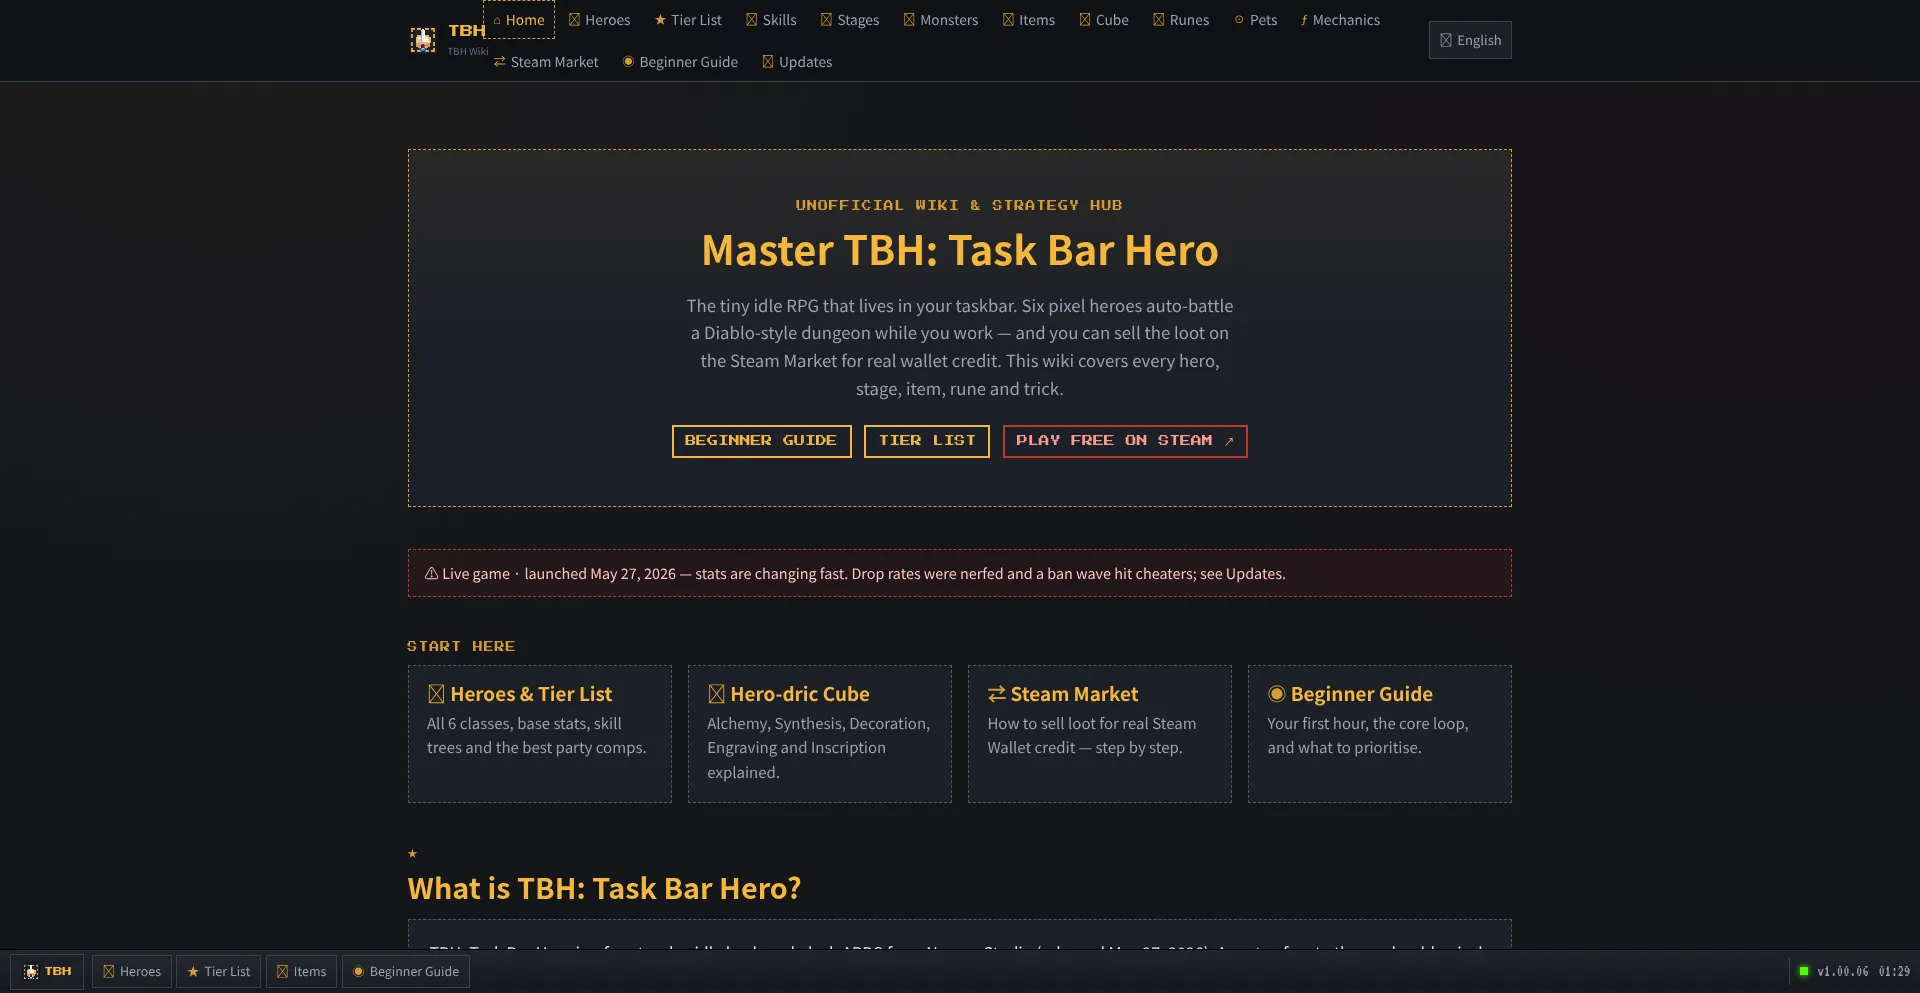Click the START HERE section label
The image size is (1920, 993).
tap(461, 646)
